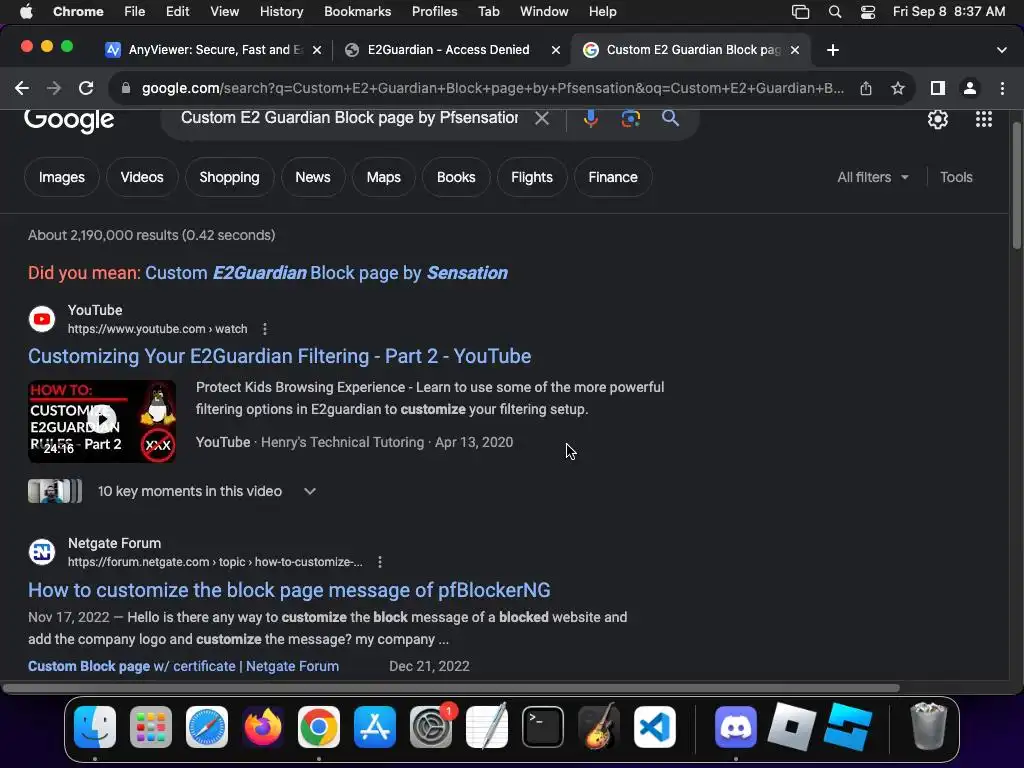Image resolution: width=1024 pixels, height=768 pixels.
Task: Bookmark this page with the star icon
Action: (x=898, y=88)
